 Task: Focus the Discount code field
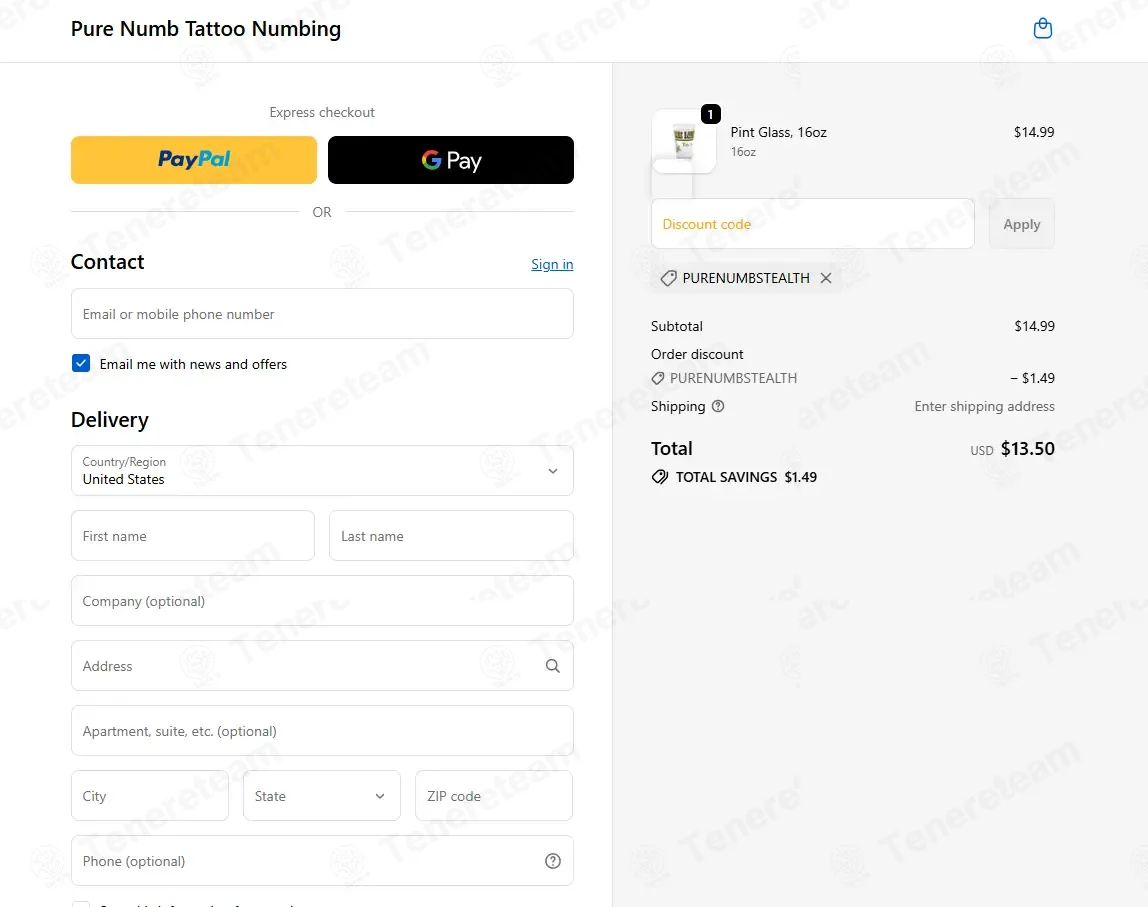813,224
